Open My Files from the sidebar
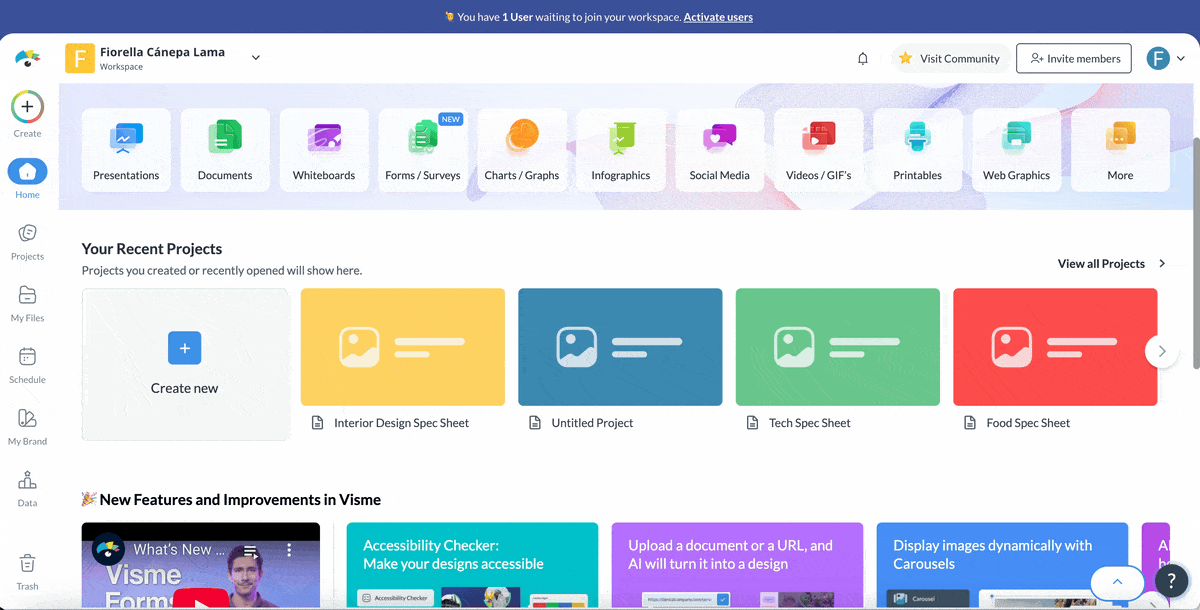This screenshot has width=1200, height=610. point(27,303)
